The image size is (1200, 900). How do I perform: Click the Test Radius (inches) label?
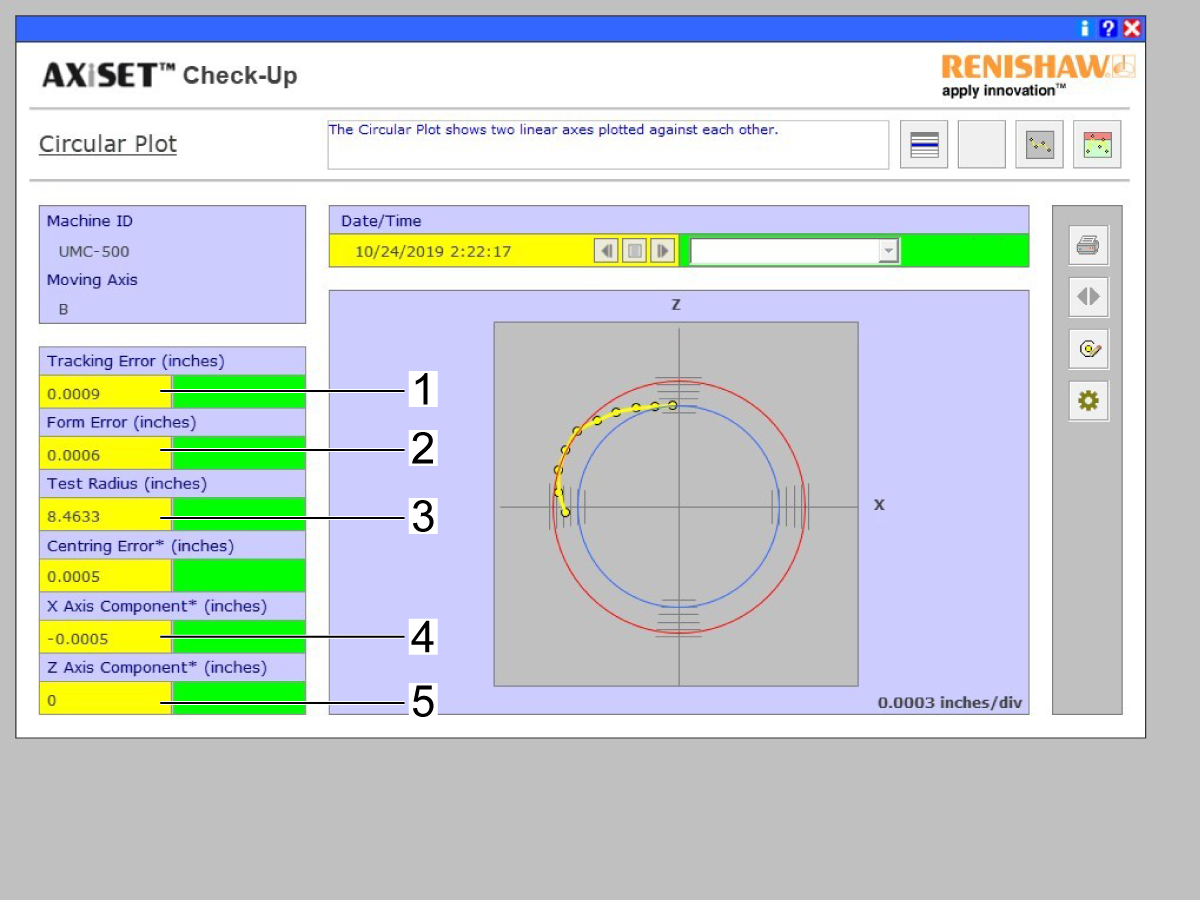(127, 483)
